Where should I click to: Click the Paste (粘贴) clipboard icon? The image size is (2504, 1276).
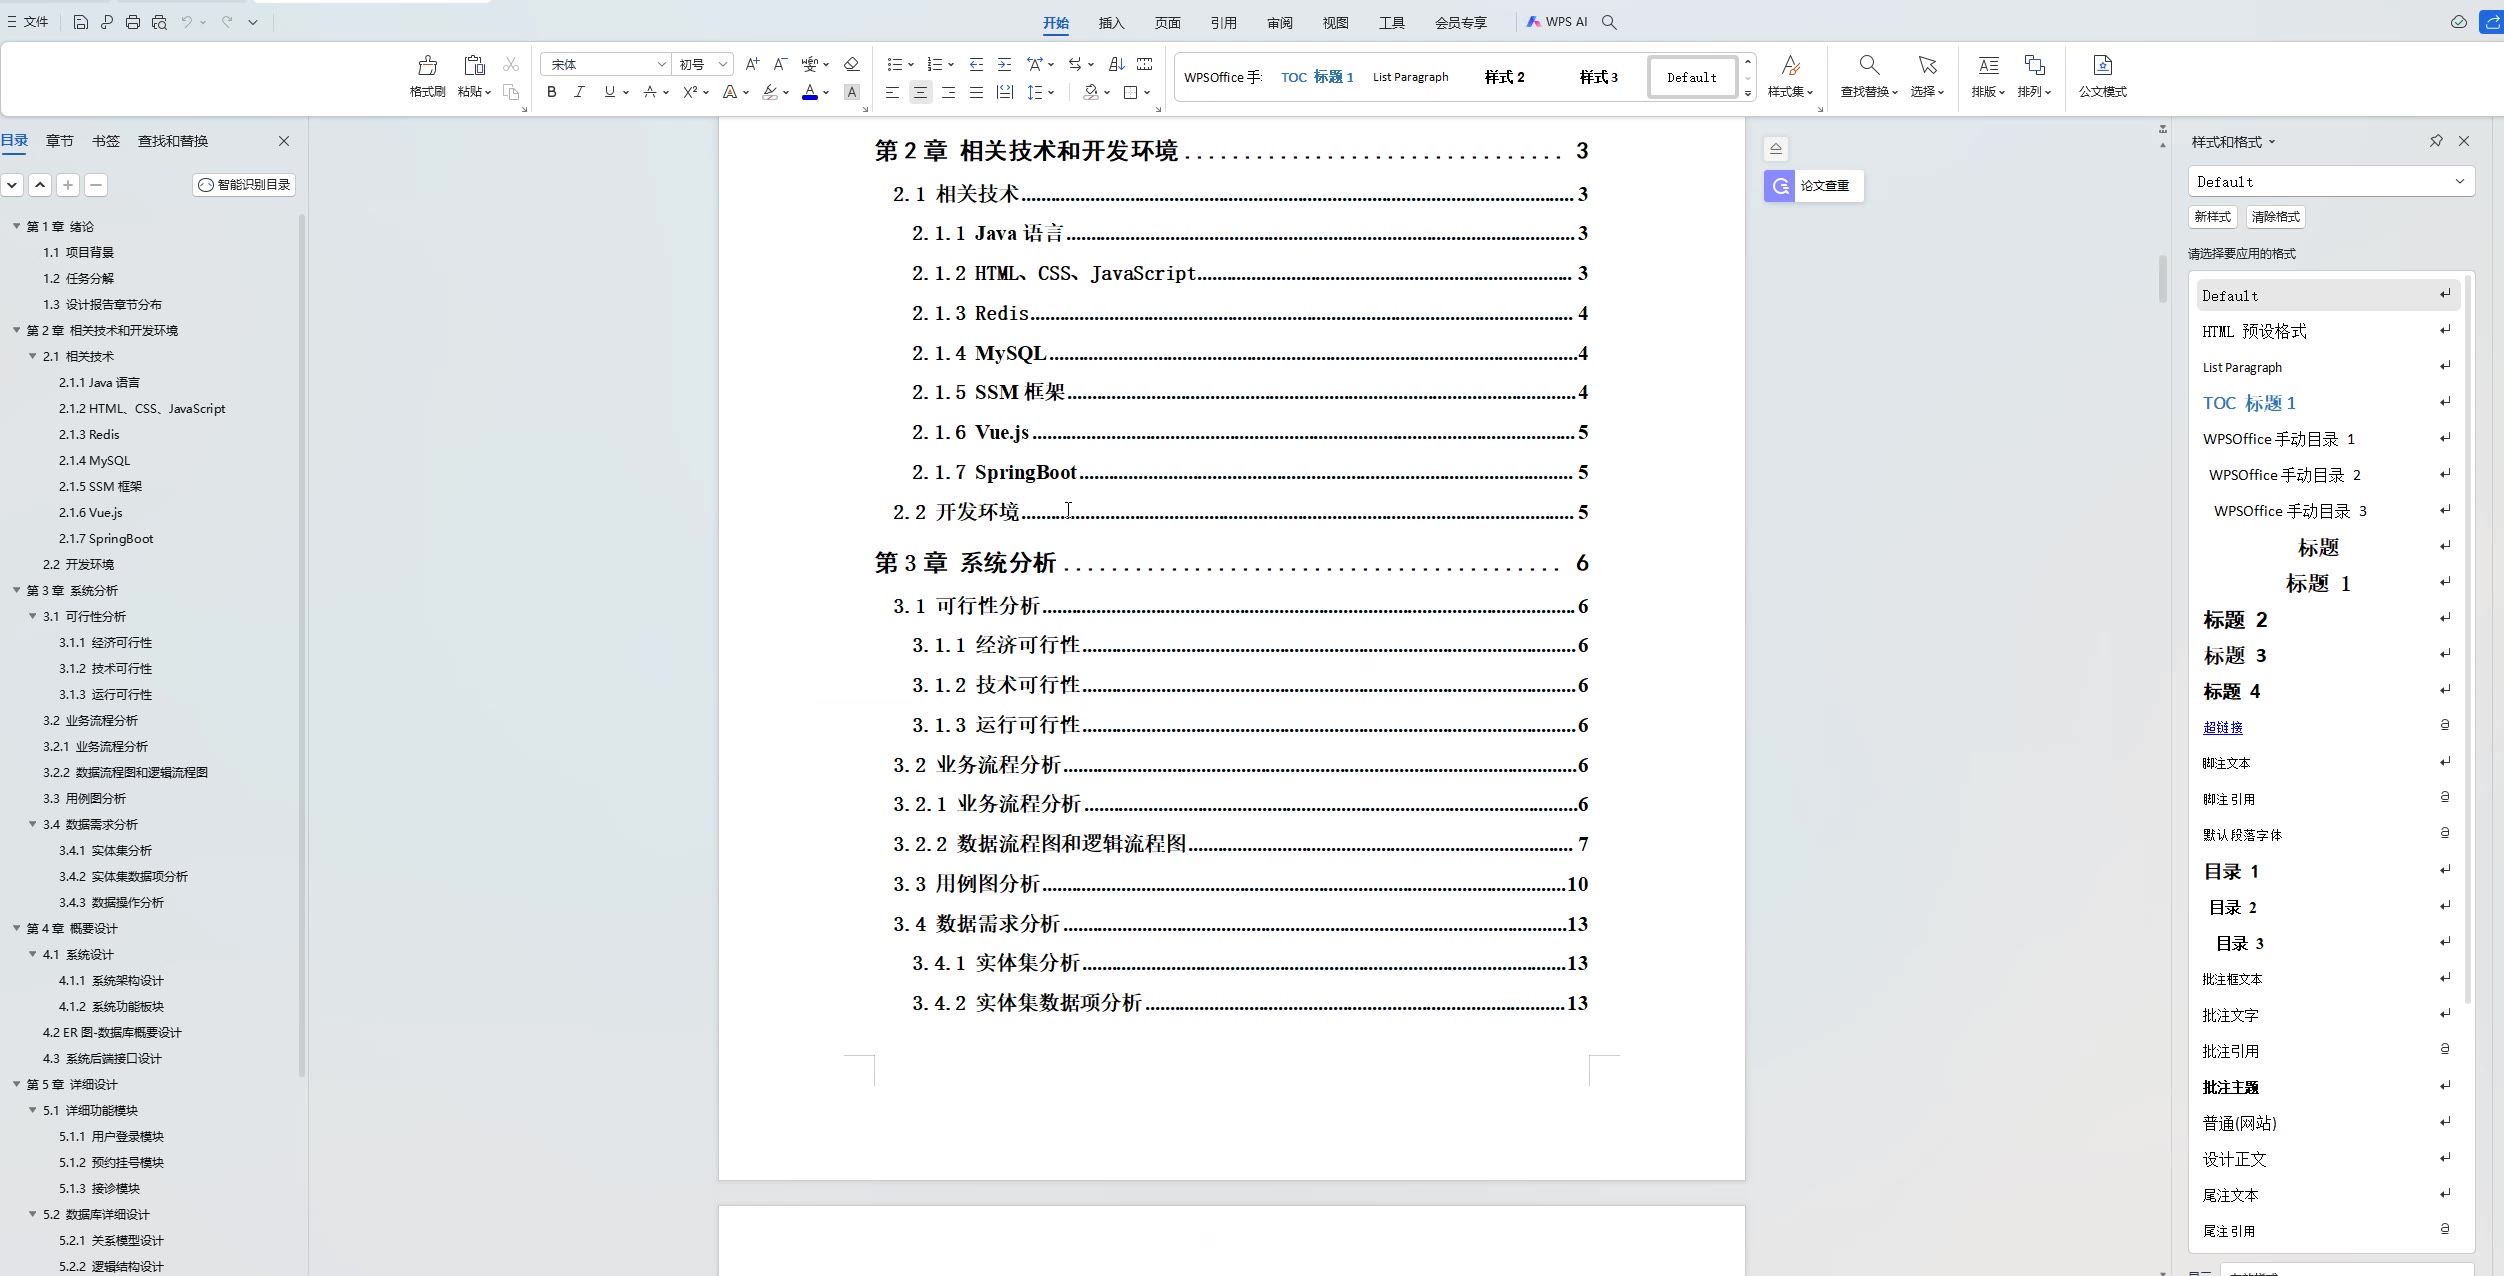(474, 66)
